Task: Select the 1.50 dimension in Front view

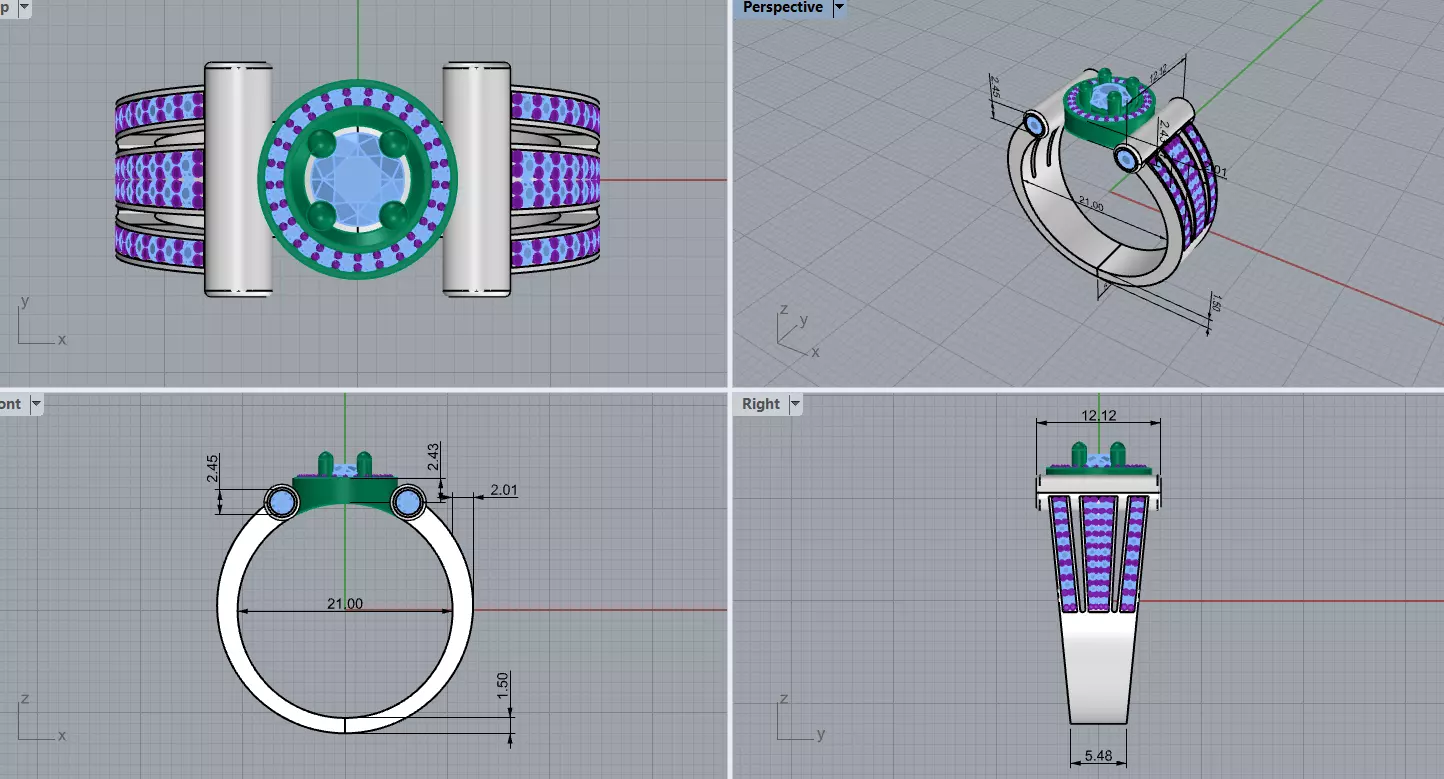Action: click(x=503, y=685)
